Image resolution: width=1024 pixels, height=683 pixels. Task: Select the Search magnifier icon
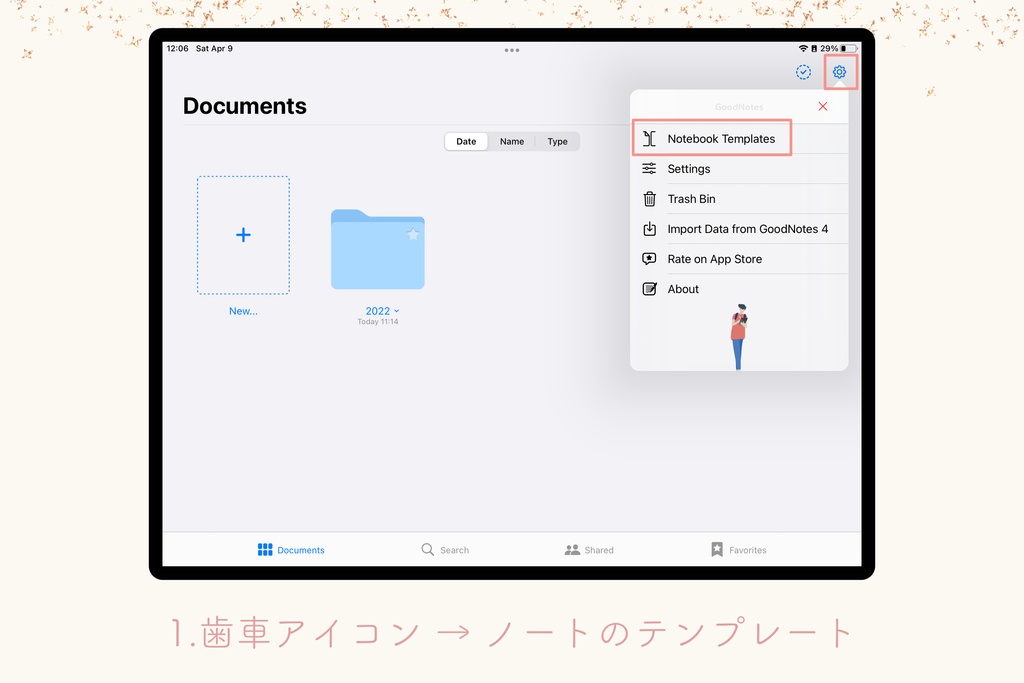point(428,549)
